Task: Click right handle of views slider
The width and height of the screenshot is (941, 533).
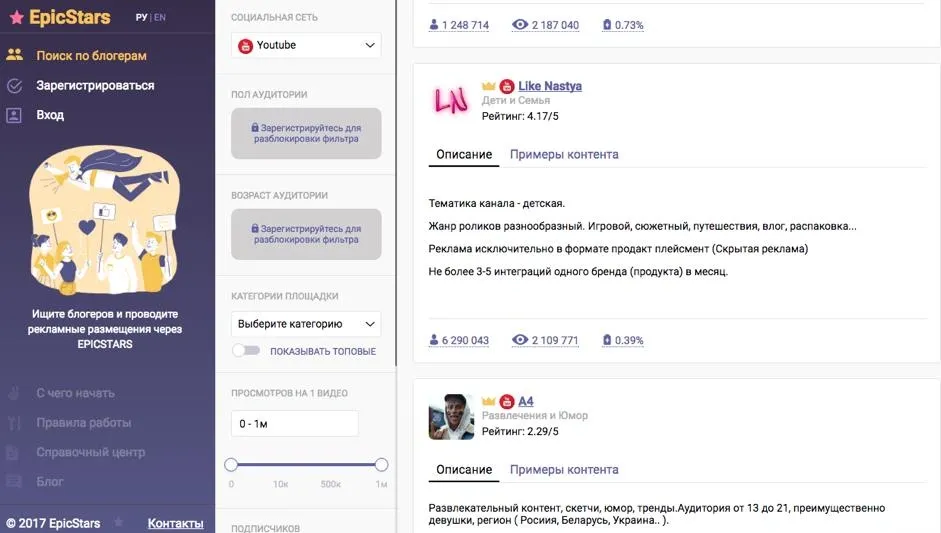Action: click(381, 465)
